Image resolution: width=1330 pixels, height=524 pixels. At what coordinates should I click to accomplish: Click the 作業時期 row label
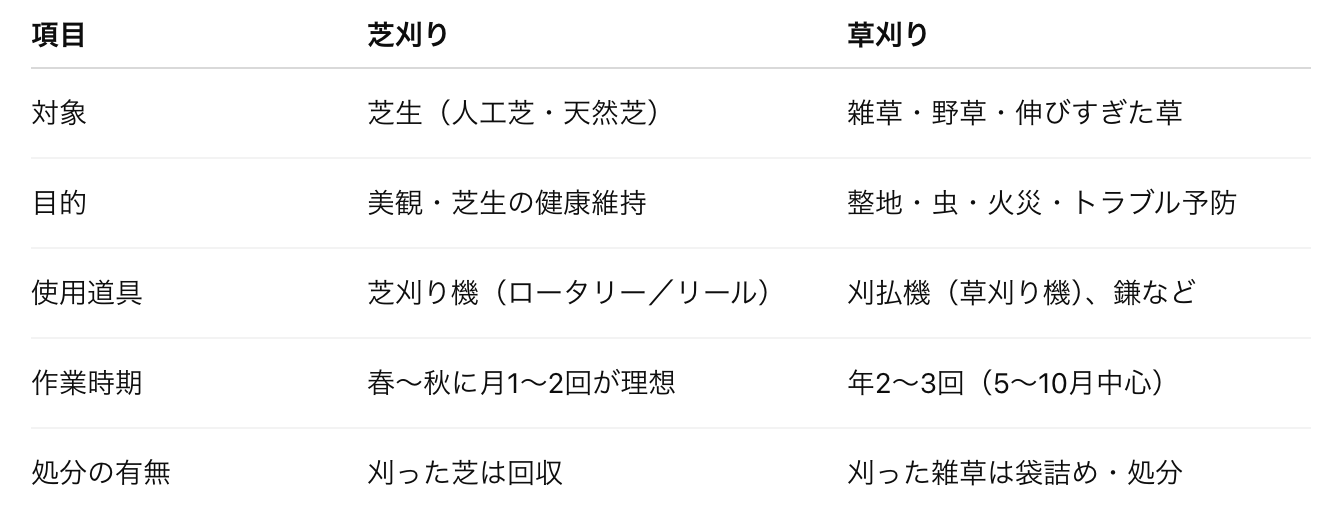(x=86, y=383)
